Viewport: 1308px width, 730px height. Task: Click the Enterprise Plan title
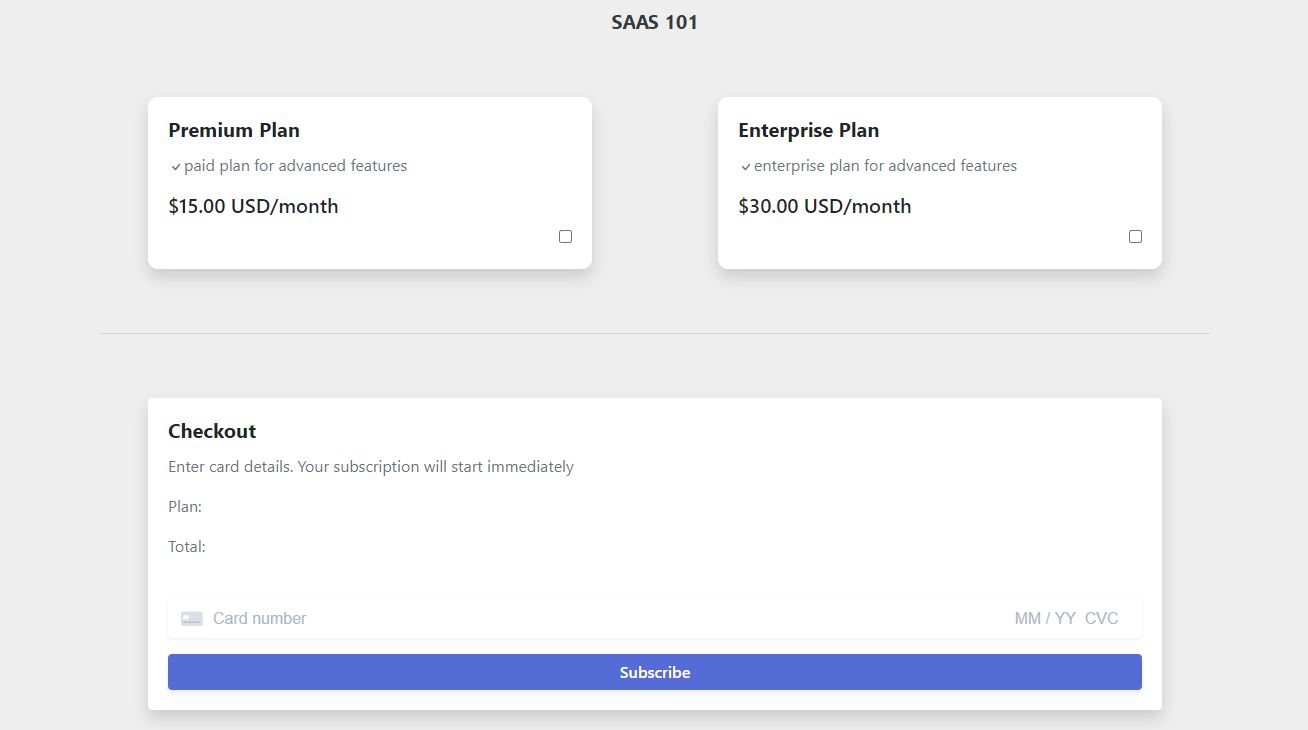coord(809,130)
